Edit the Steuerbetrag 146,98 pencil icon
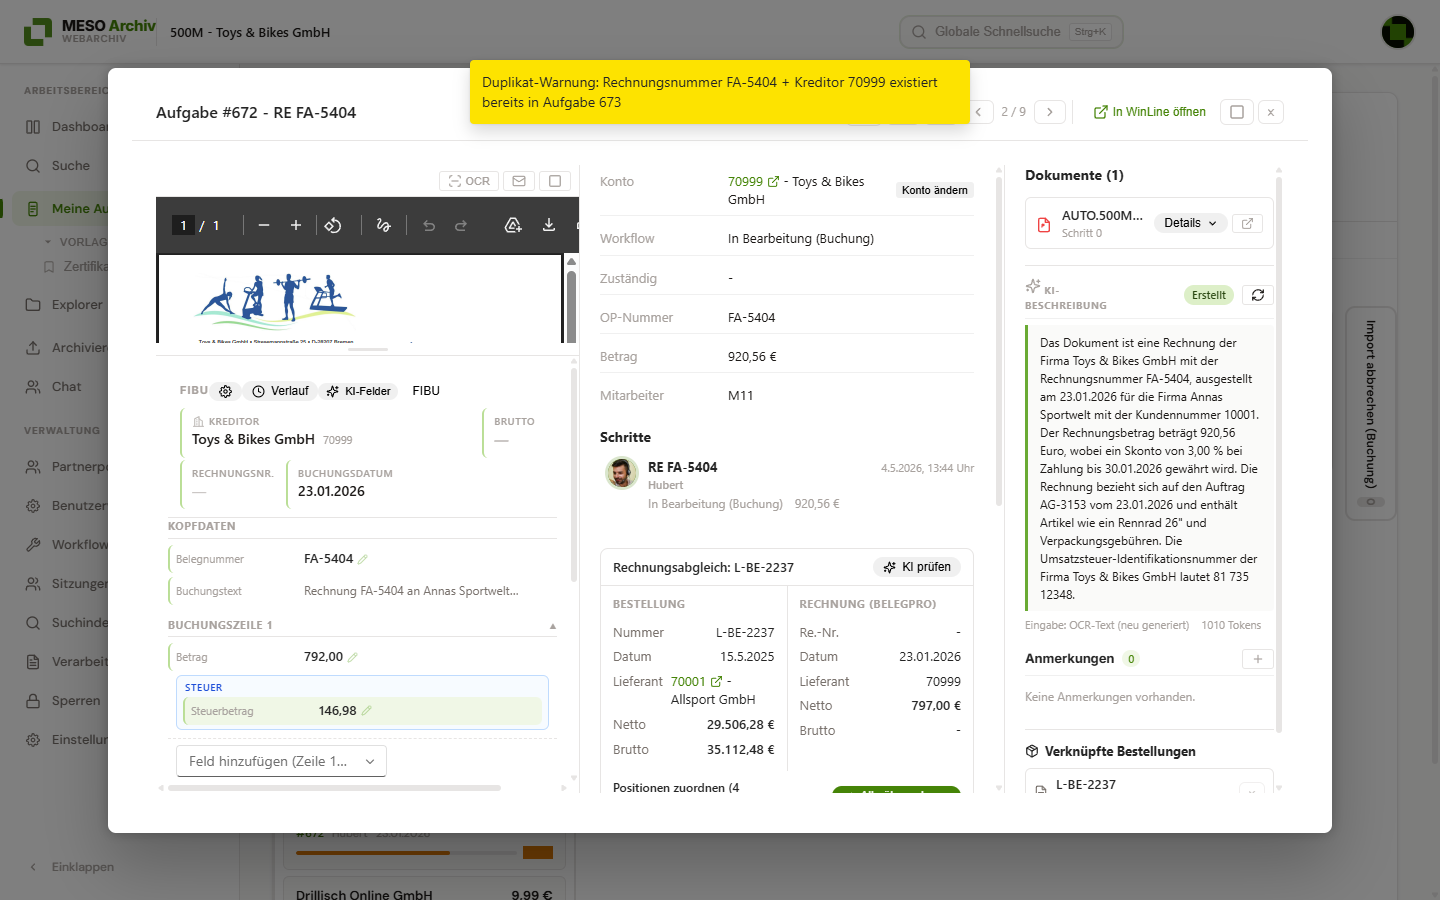 click(x=367, y=711)
